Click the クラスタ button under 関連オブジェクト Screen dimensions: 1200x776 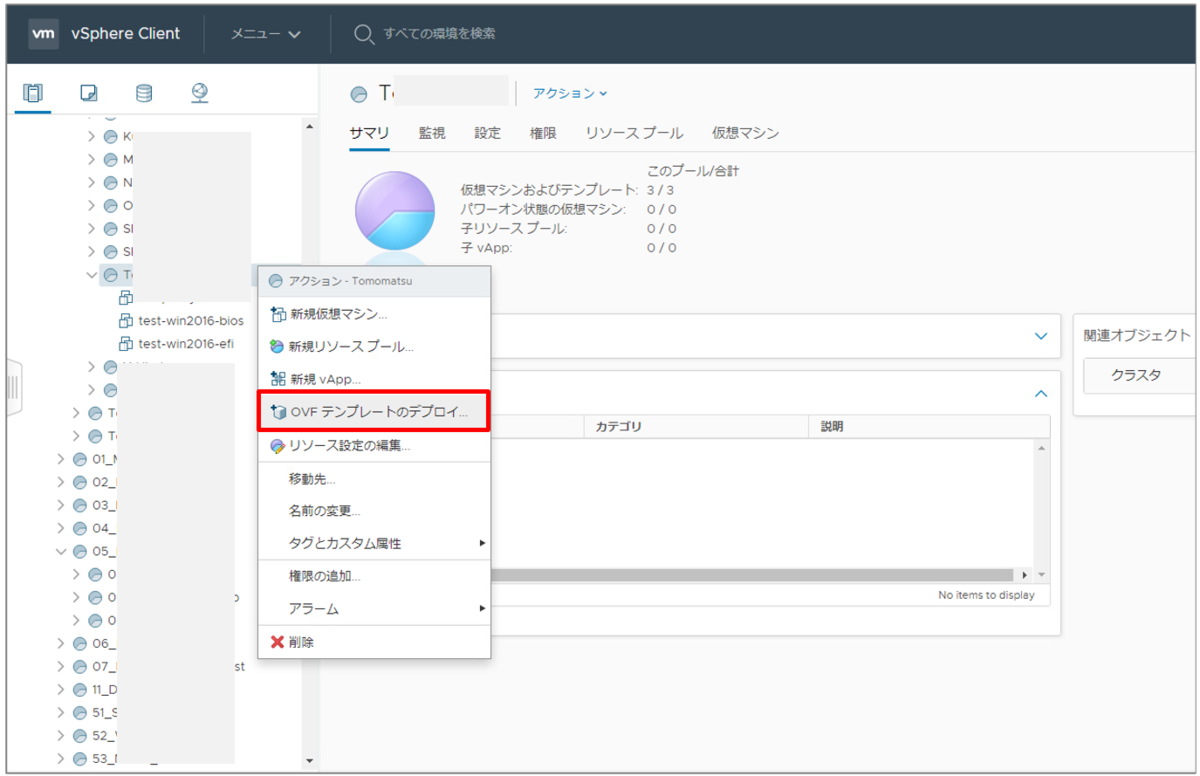[x=1141, y=375]
